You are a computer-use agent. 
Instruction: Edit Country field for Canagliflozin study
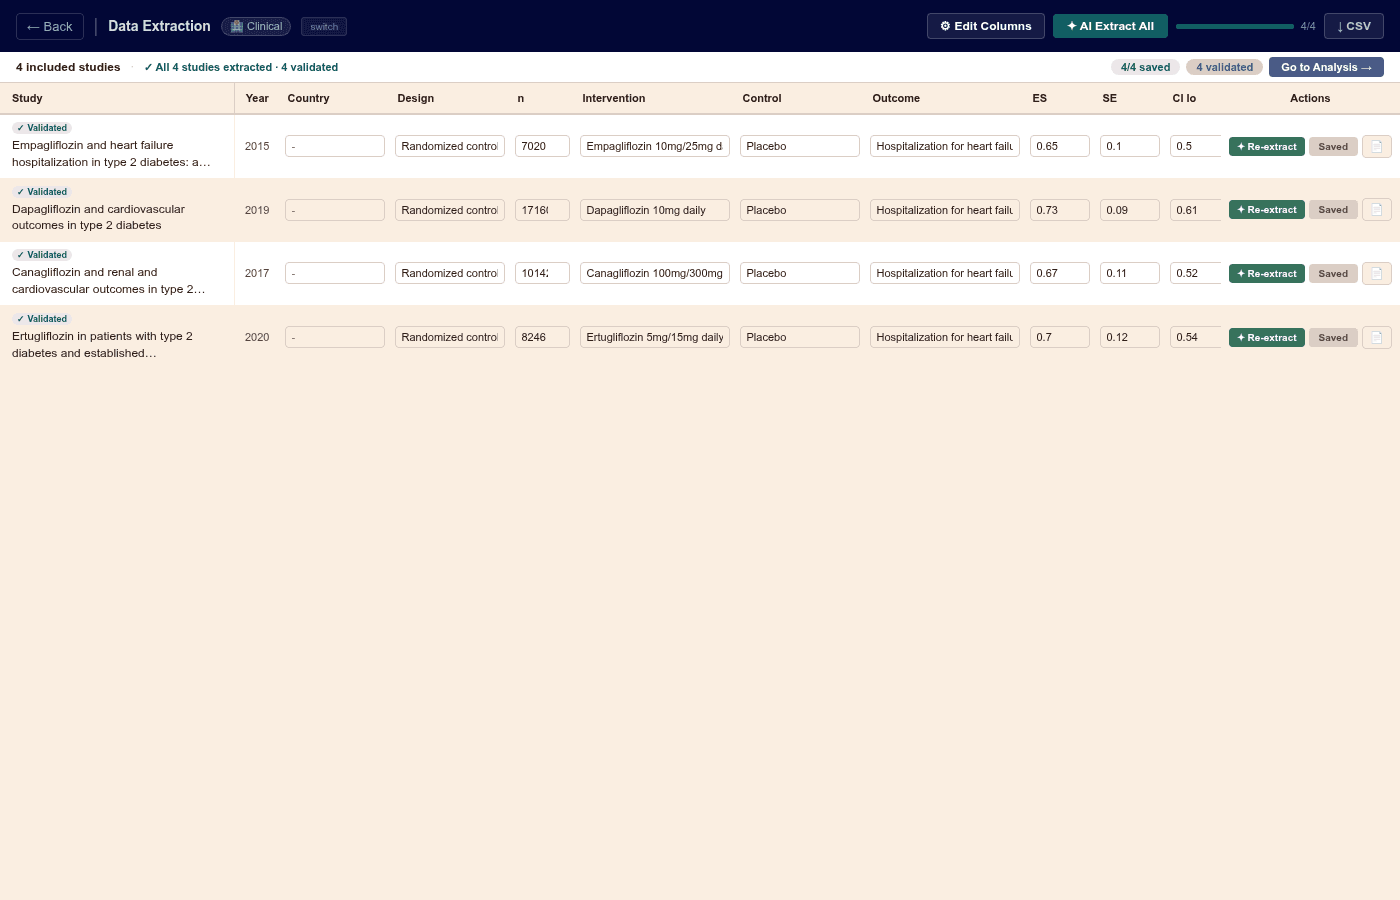[x=335, y=273]
